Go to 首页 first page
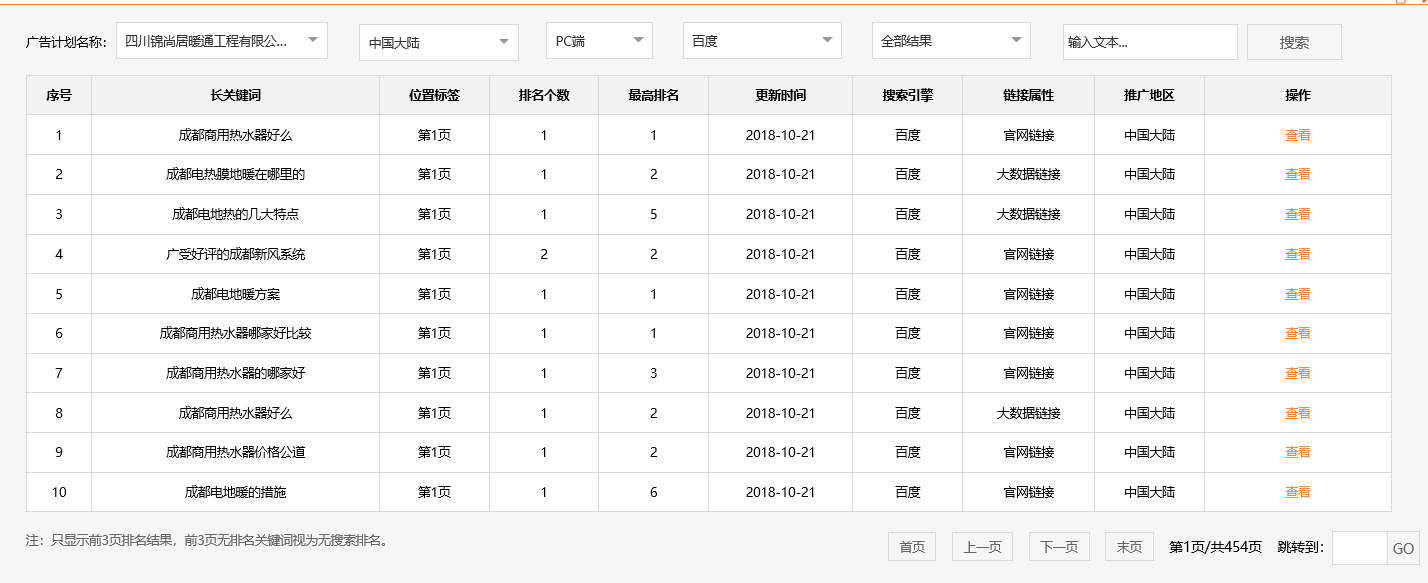Screen dimensions: 1428x583 (x=911, y=546)
